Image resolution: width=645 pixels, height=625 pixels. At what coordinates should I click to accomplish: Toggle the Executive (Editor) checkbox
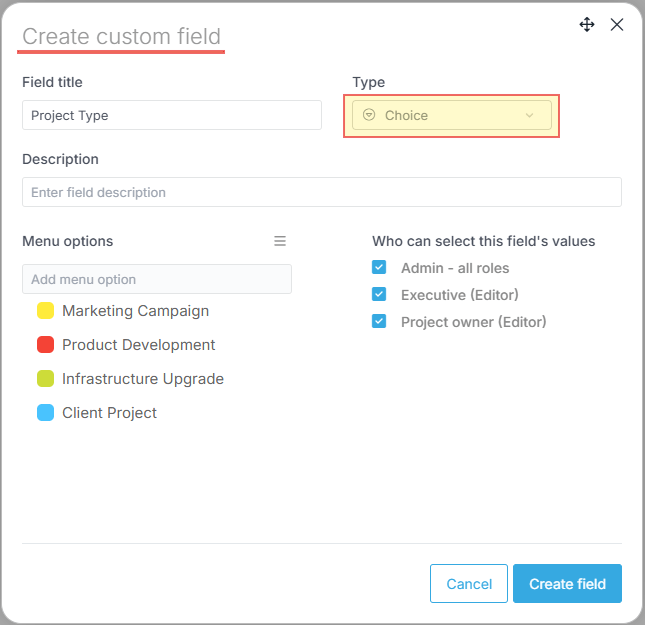(379, 295)
